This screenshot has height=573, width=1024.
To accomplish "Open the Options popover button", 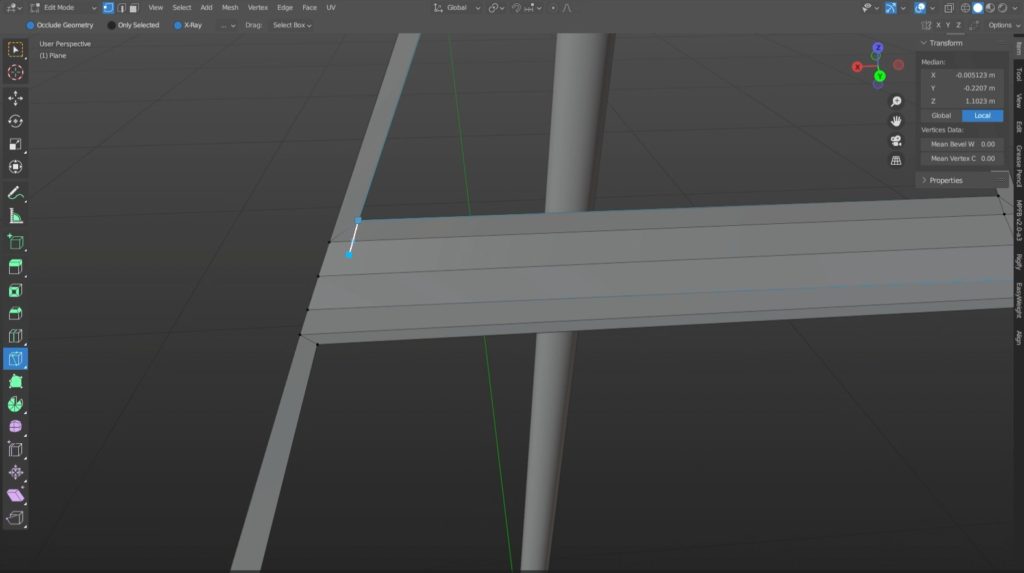I will click(1000, 25).
